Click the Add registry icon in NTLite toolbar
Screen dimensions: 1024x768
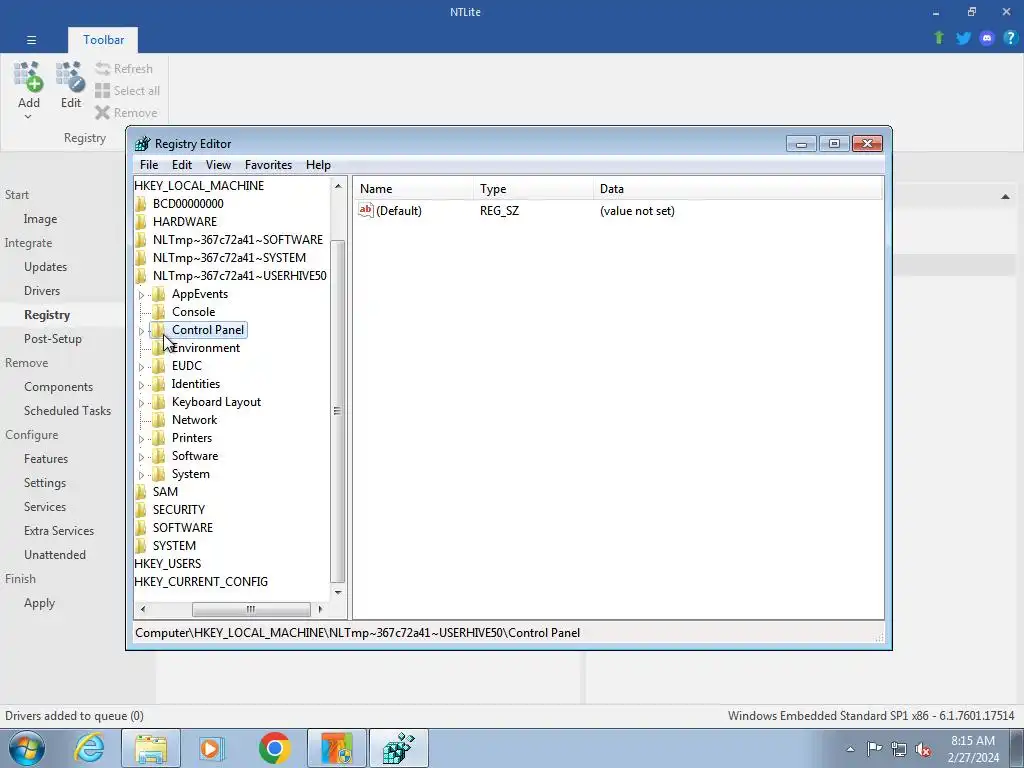28,76
